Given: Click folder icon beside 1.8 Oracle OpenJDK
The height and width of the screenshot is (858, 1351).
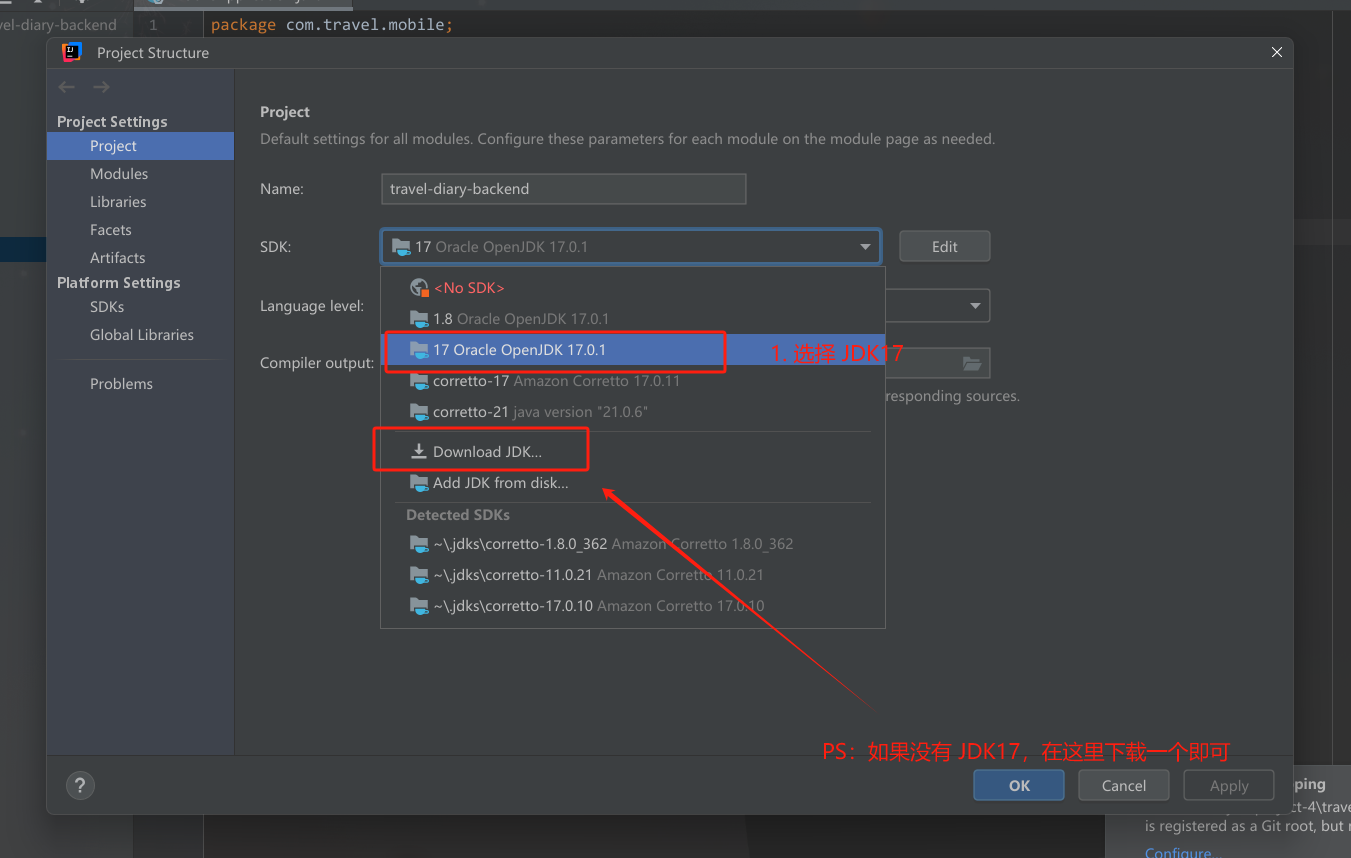Looking at the screenshot, I should coord(419,319).
